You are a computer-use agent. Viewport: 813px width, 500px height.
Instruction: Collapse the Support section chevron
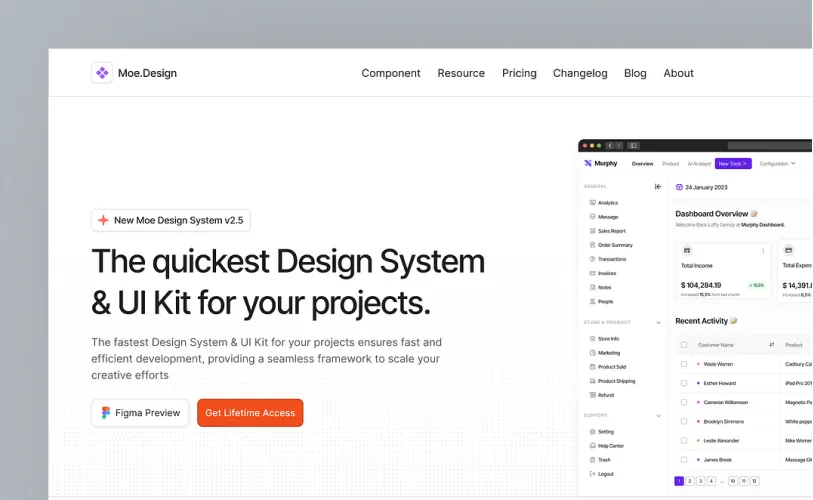pos(658,415)
